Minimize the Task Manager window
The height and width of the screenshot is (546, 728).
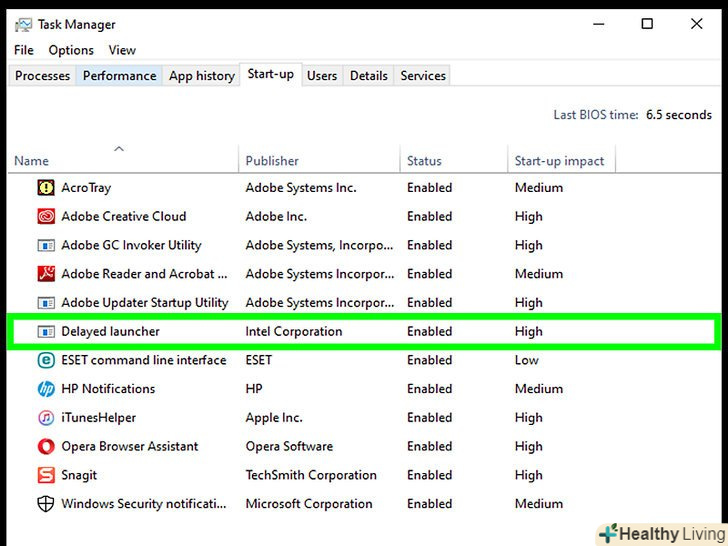coord(599,24)
